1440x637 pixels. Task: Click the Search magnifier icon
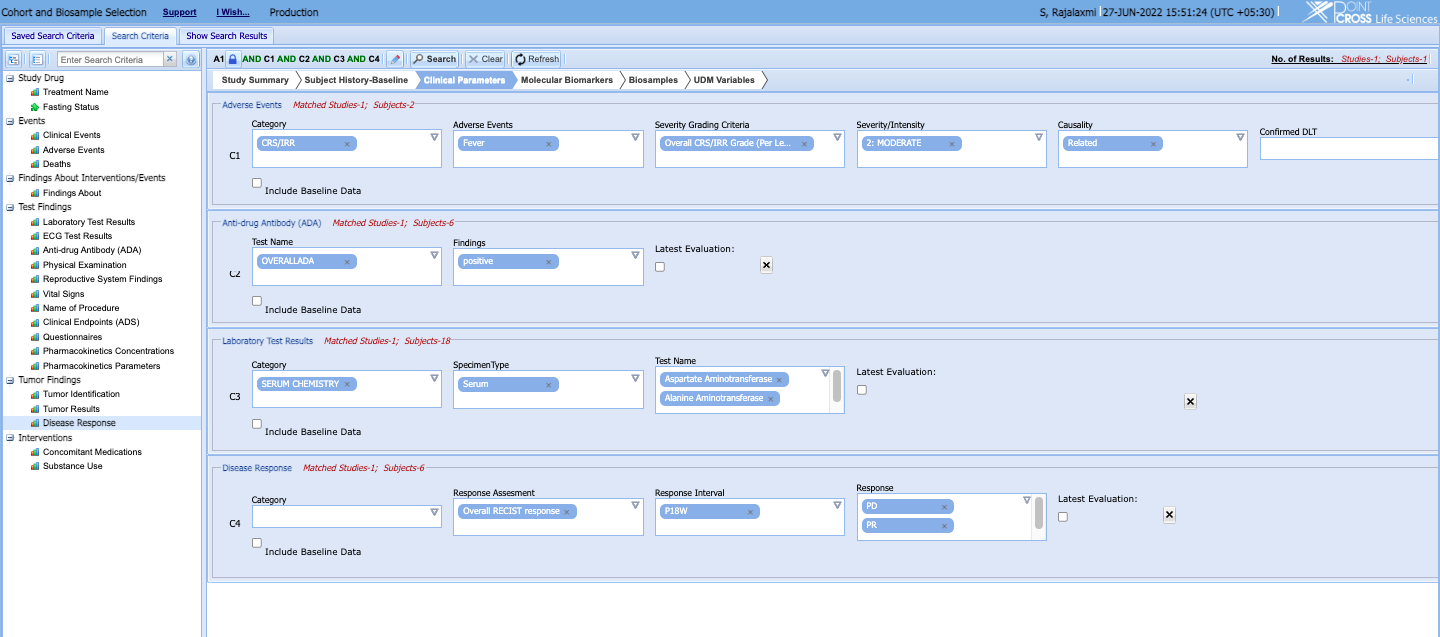419,59
